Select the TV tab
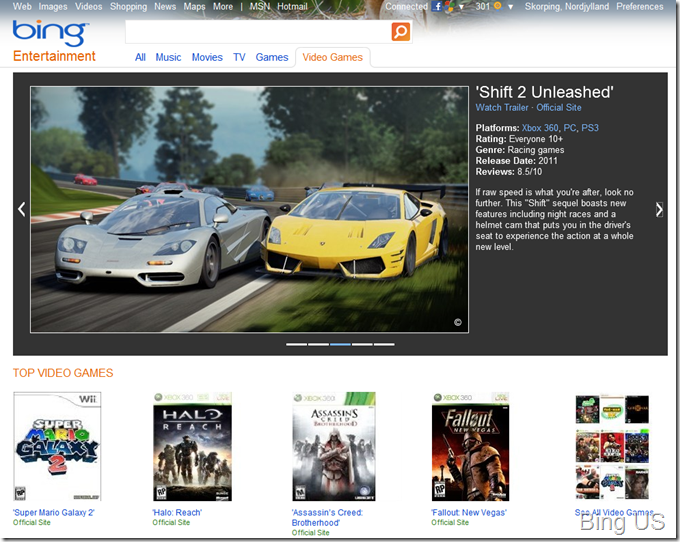Image resolution: width=680 pixels, height=542 pixels. [x=239, y=57]
